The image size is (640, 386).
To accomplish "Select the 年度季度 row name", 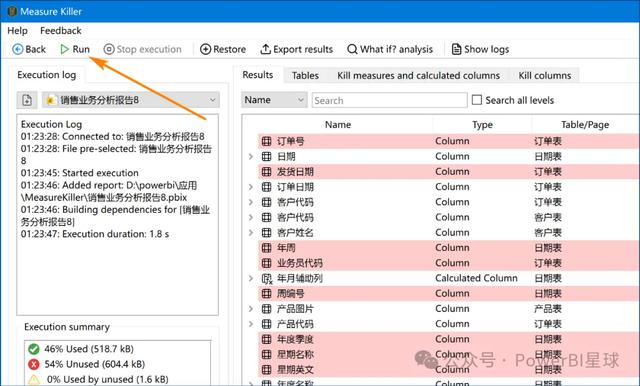I will point(295,339).
